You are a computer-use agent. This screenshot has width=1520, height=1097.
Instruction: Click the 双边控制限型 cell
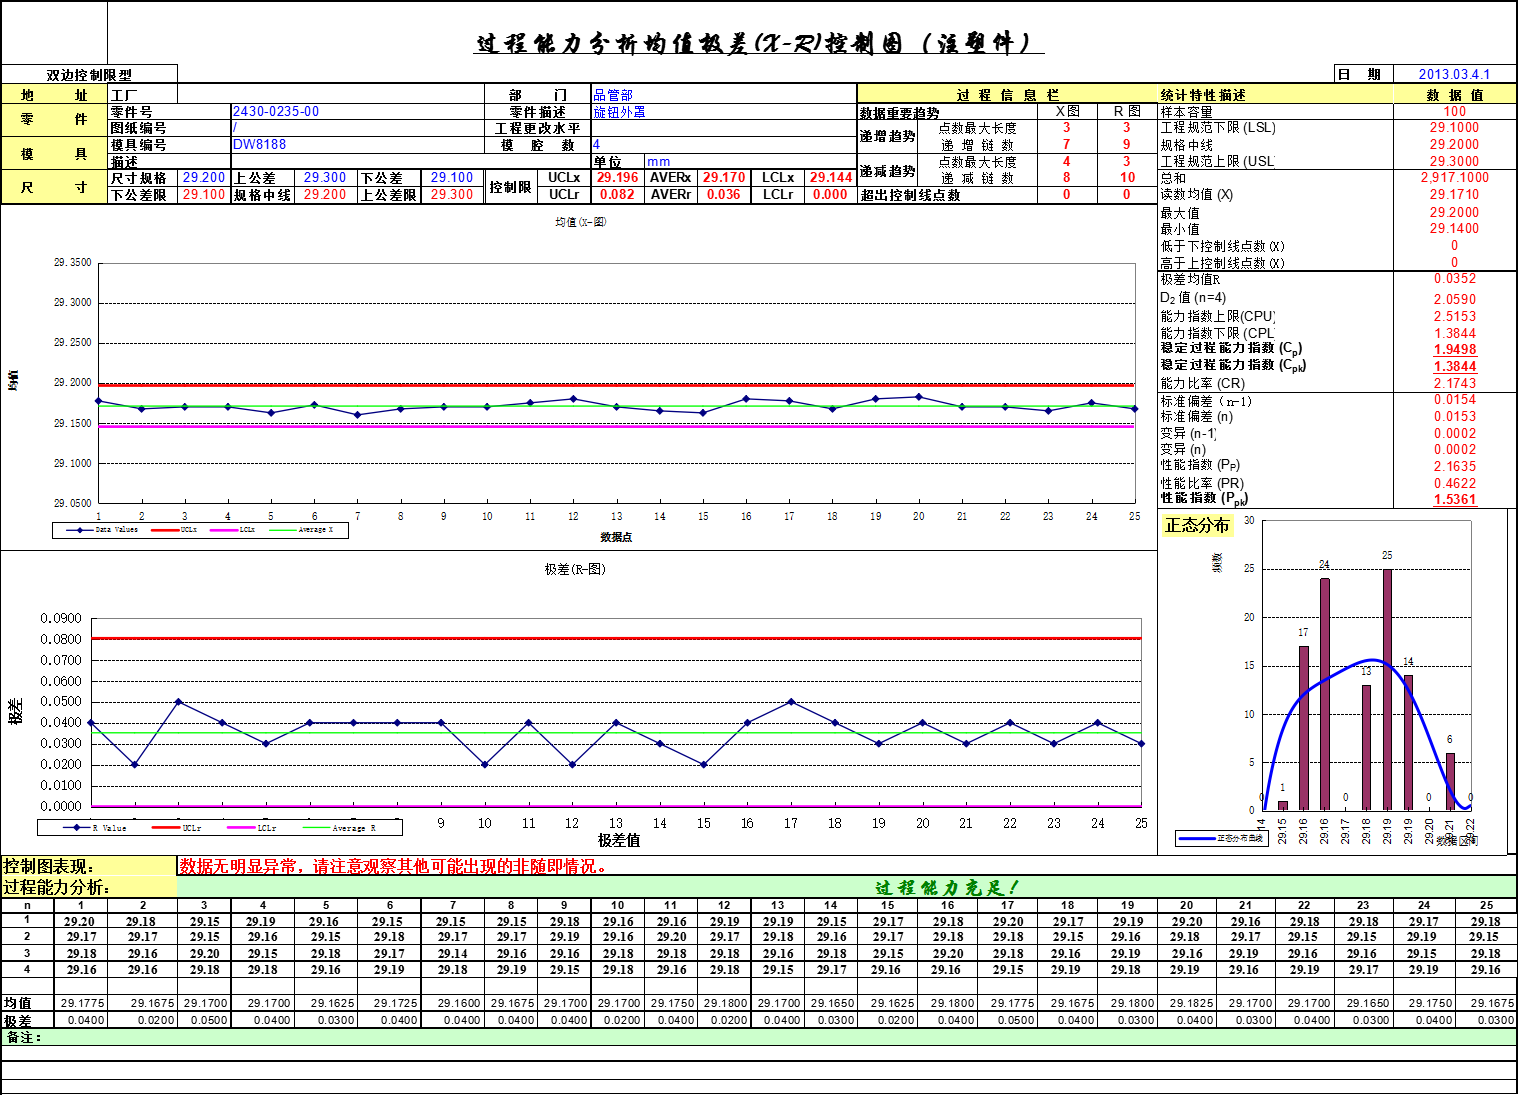click(89, 75)
